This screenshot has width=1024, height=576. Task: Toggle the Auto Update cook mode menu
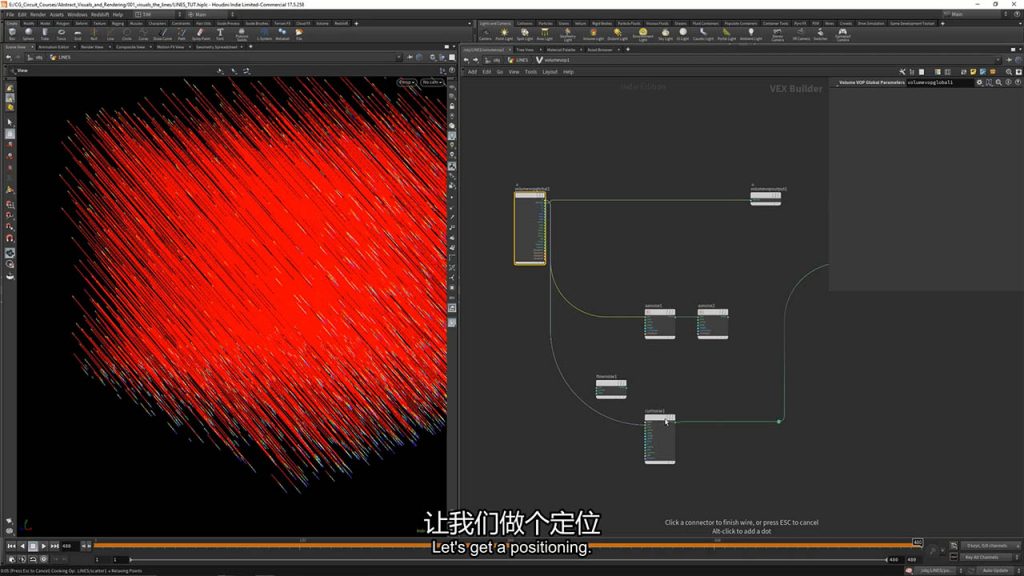point(995,570)
